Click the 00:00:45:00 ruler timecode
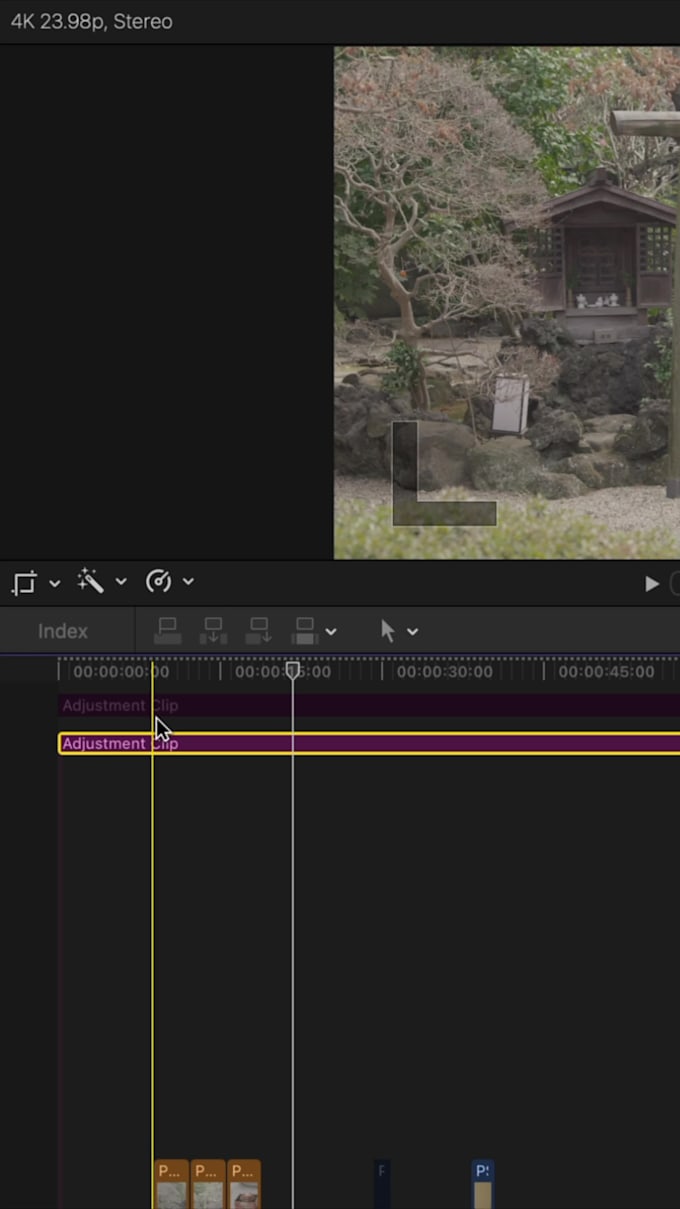Screen dimensions: 680x1209 [x=607, y=672]
